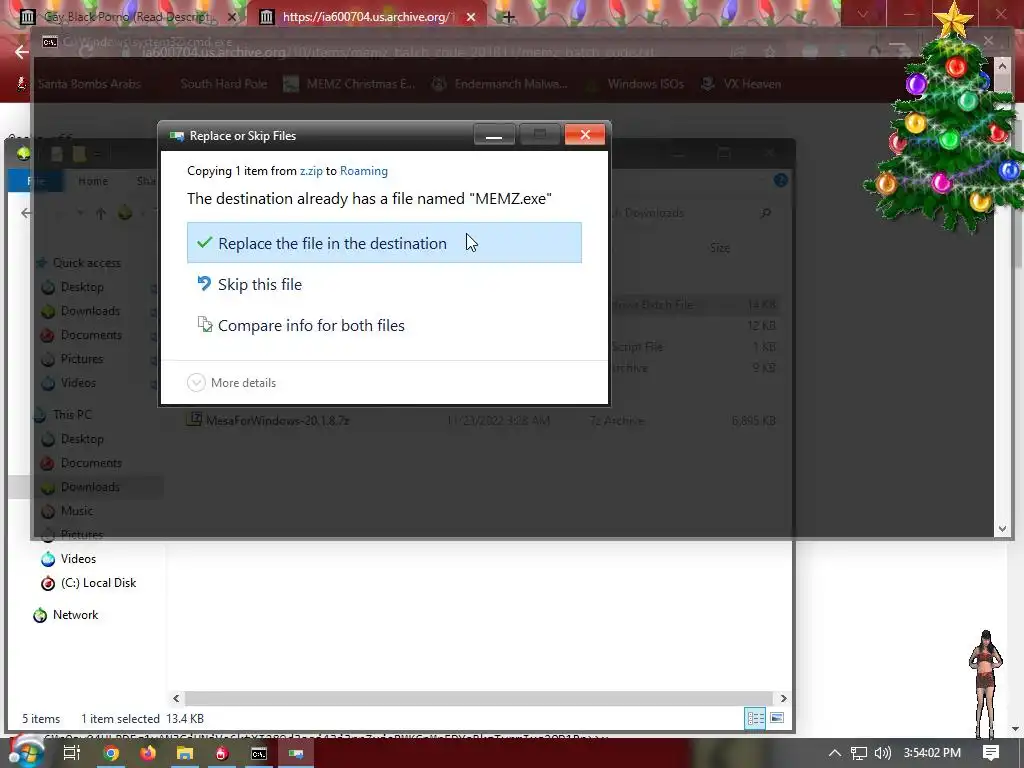Click the blue undo arrow skip icon
Screen dimensions: 1024x768
click(x=204, y=283)
